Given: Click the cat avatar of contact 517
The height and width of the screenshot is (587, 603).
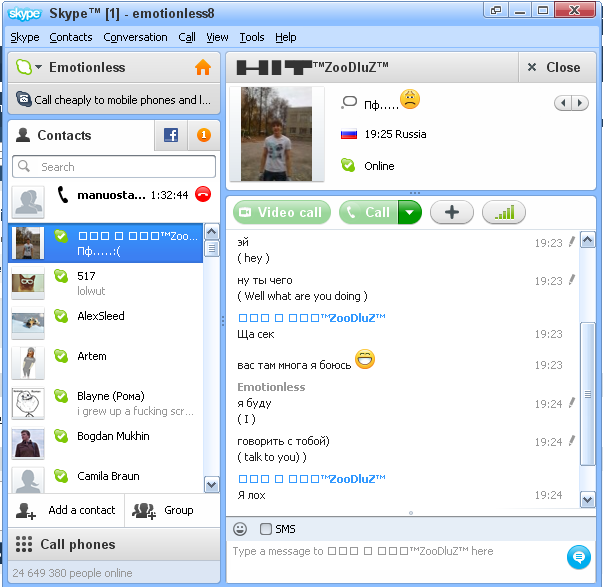Looking at the screenshot, I should 28,284.
